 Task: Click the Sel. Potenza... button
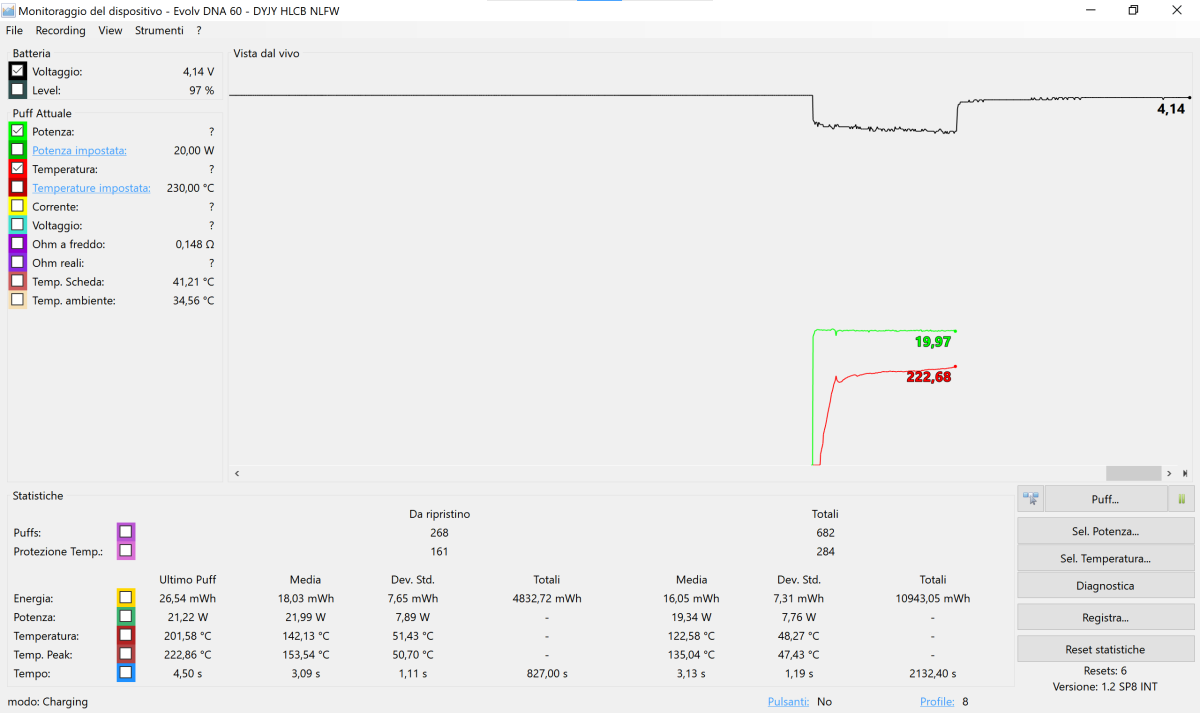(x=1105, y=531)
